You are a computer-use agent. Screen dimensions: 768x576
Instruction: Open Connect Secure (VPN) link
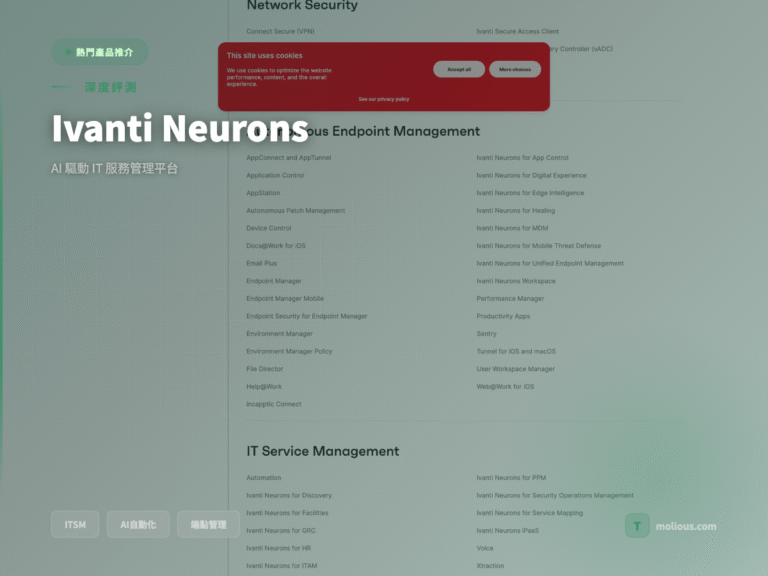280,31
